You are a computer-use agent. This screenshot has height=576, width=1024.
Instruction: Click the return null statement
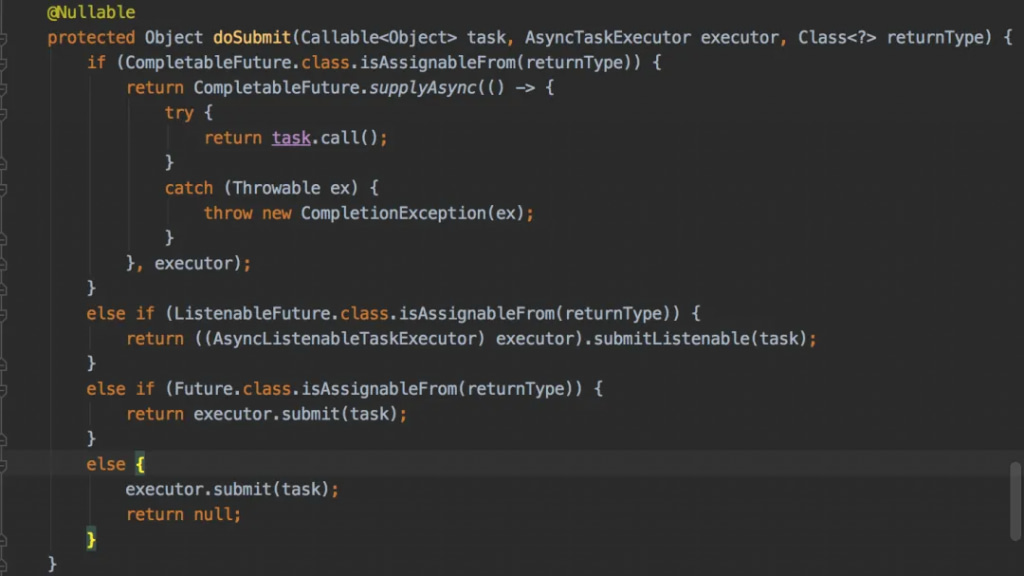click(183, 515)
